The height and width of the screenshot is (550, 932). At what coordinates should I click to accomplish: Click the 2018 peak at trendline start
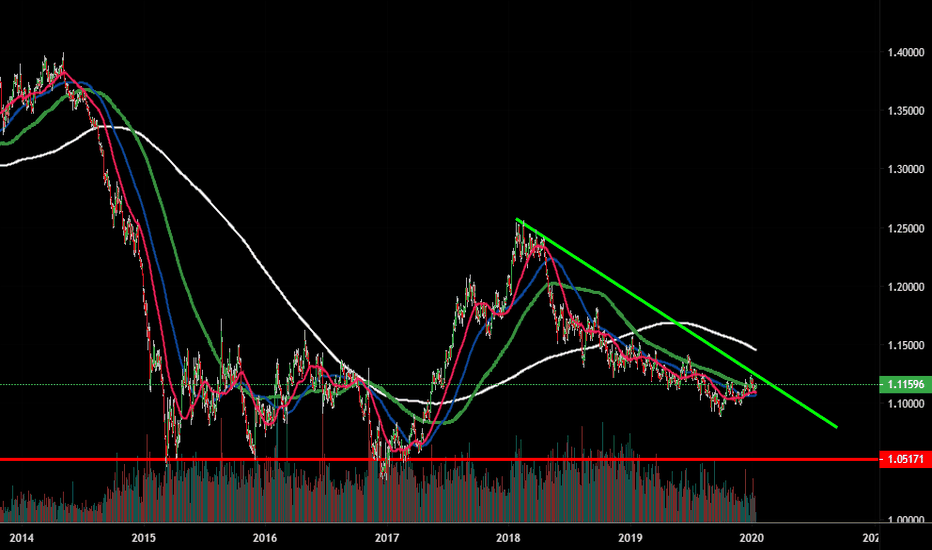pyautogui.click(x=518, y=220)
